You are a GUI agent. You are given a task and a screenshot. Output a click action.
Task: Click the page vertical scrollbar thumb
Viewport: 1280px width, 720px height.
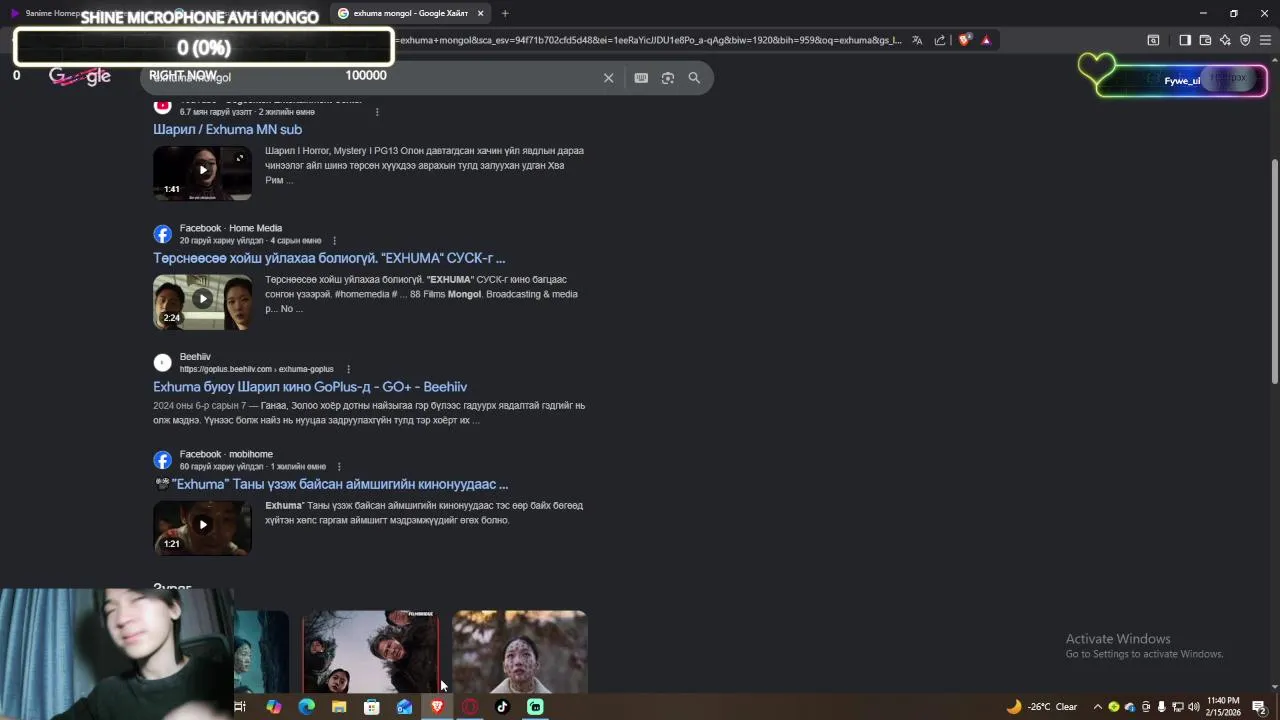[1274, 270]
